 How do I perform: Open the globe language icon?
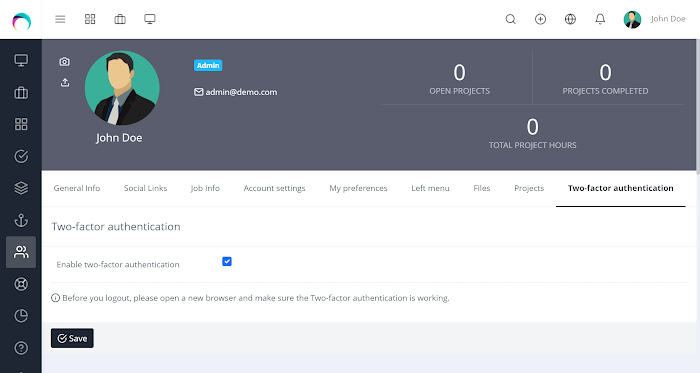coord(571,19)
